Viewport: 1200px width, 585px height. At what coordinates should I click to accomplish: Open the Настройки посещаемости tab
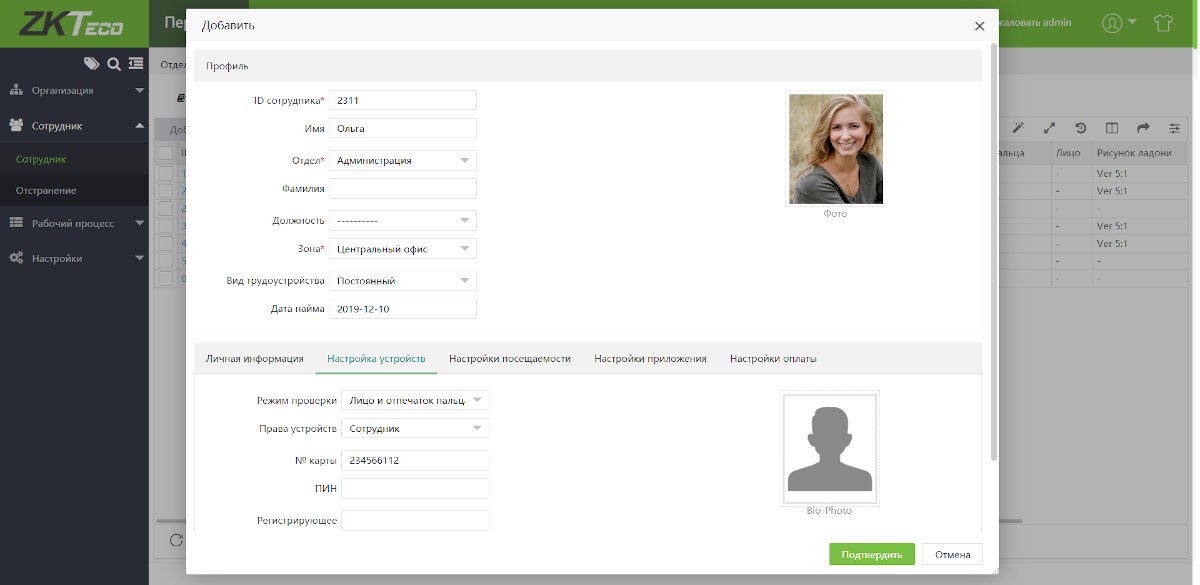pyautogui.click(x=510, y=359)
